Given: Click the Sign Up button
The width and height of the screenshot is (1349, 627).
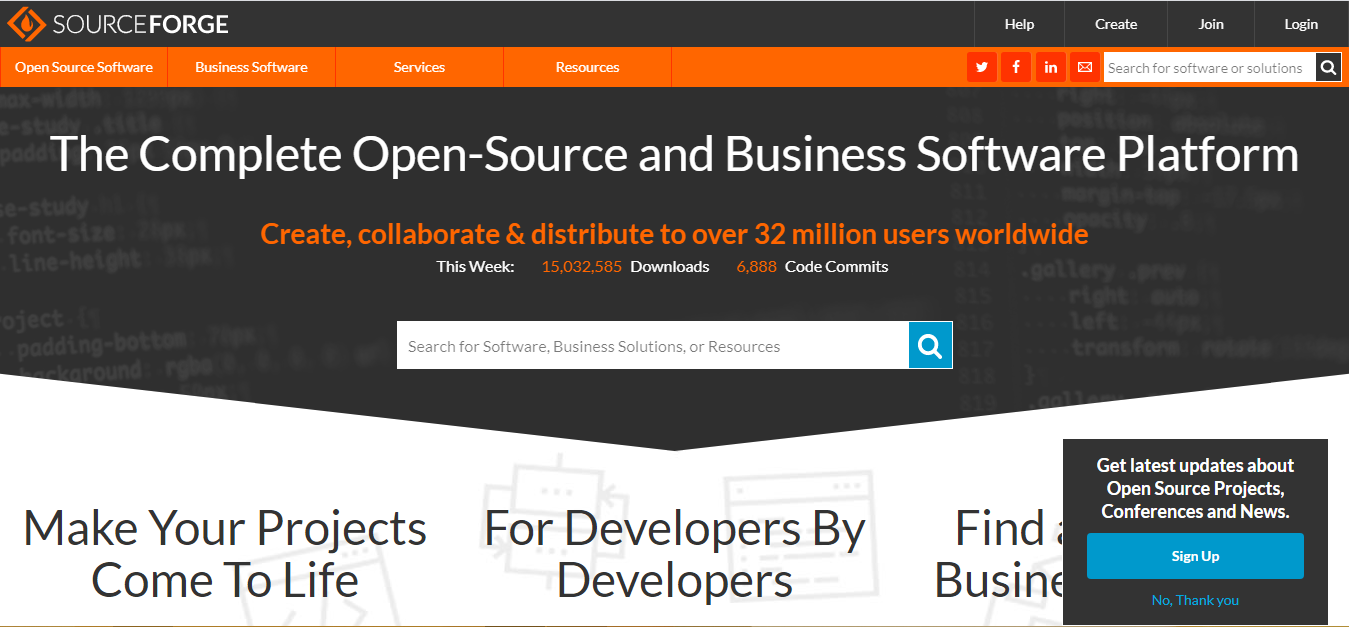Looking at the screenshot, I should point(1194,555).
